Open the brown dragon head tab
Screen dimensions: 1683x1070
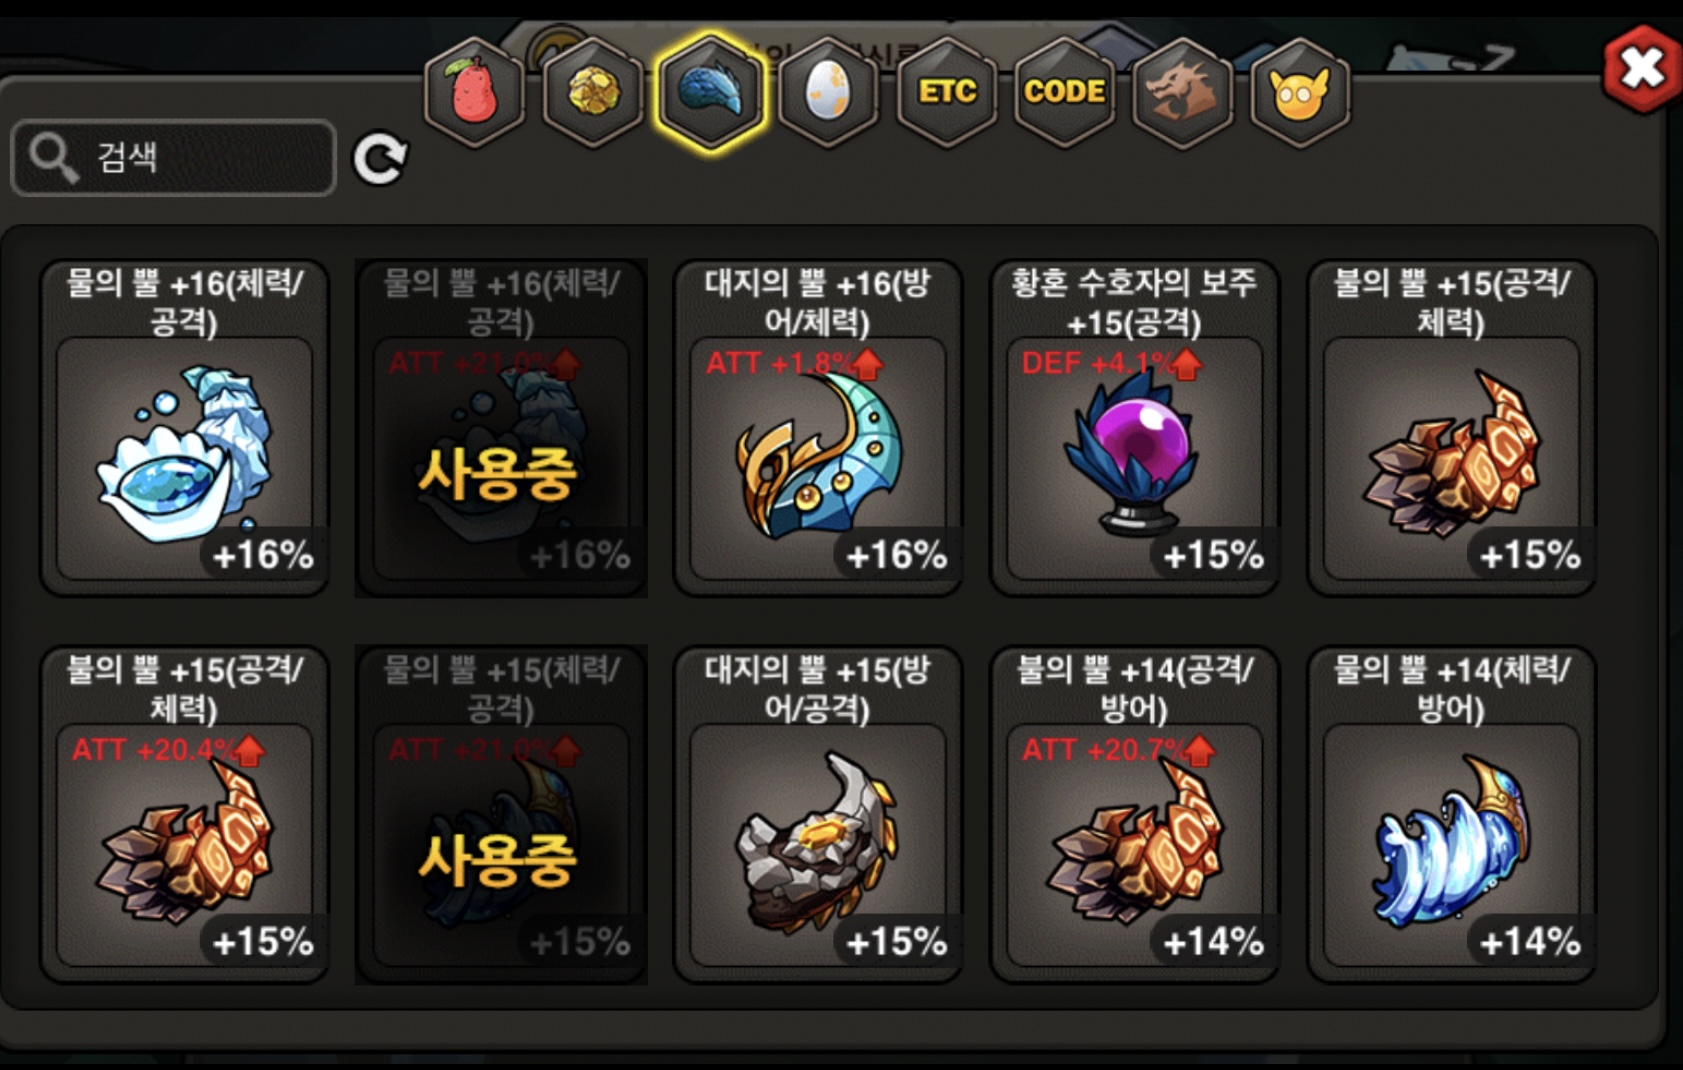point(1182,91)
